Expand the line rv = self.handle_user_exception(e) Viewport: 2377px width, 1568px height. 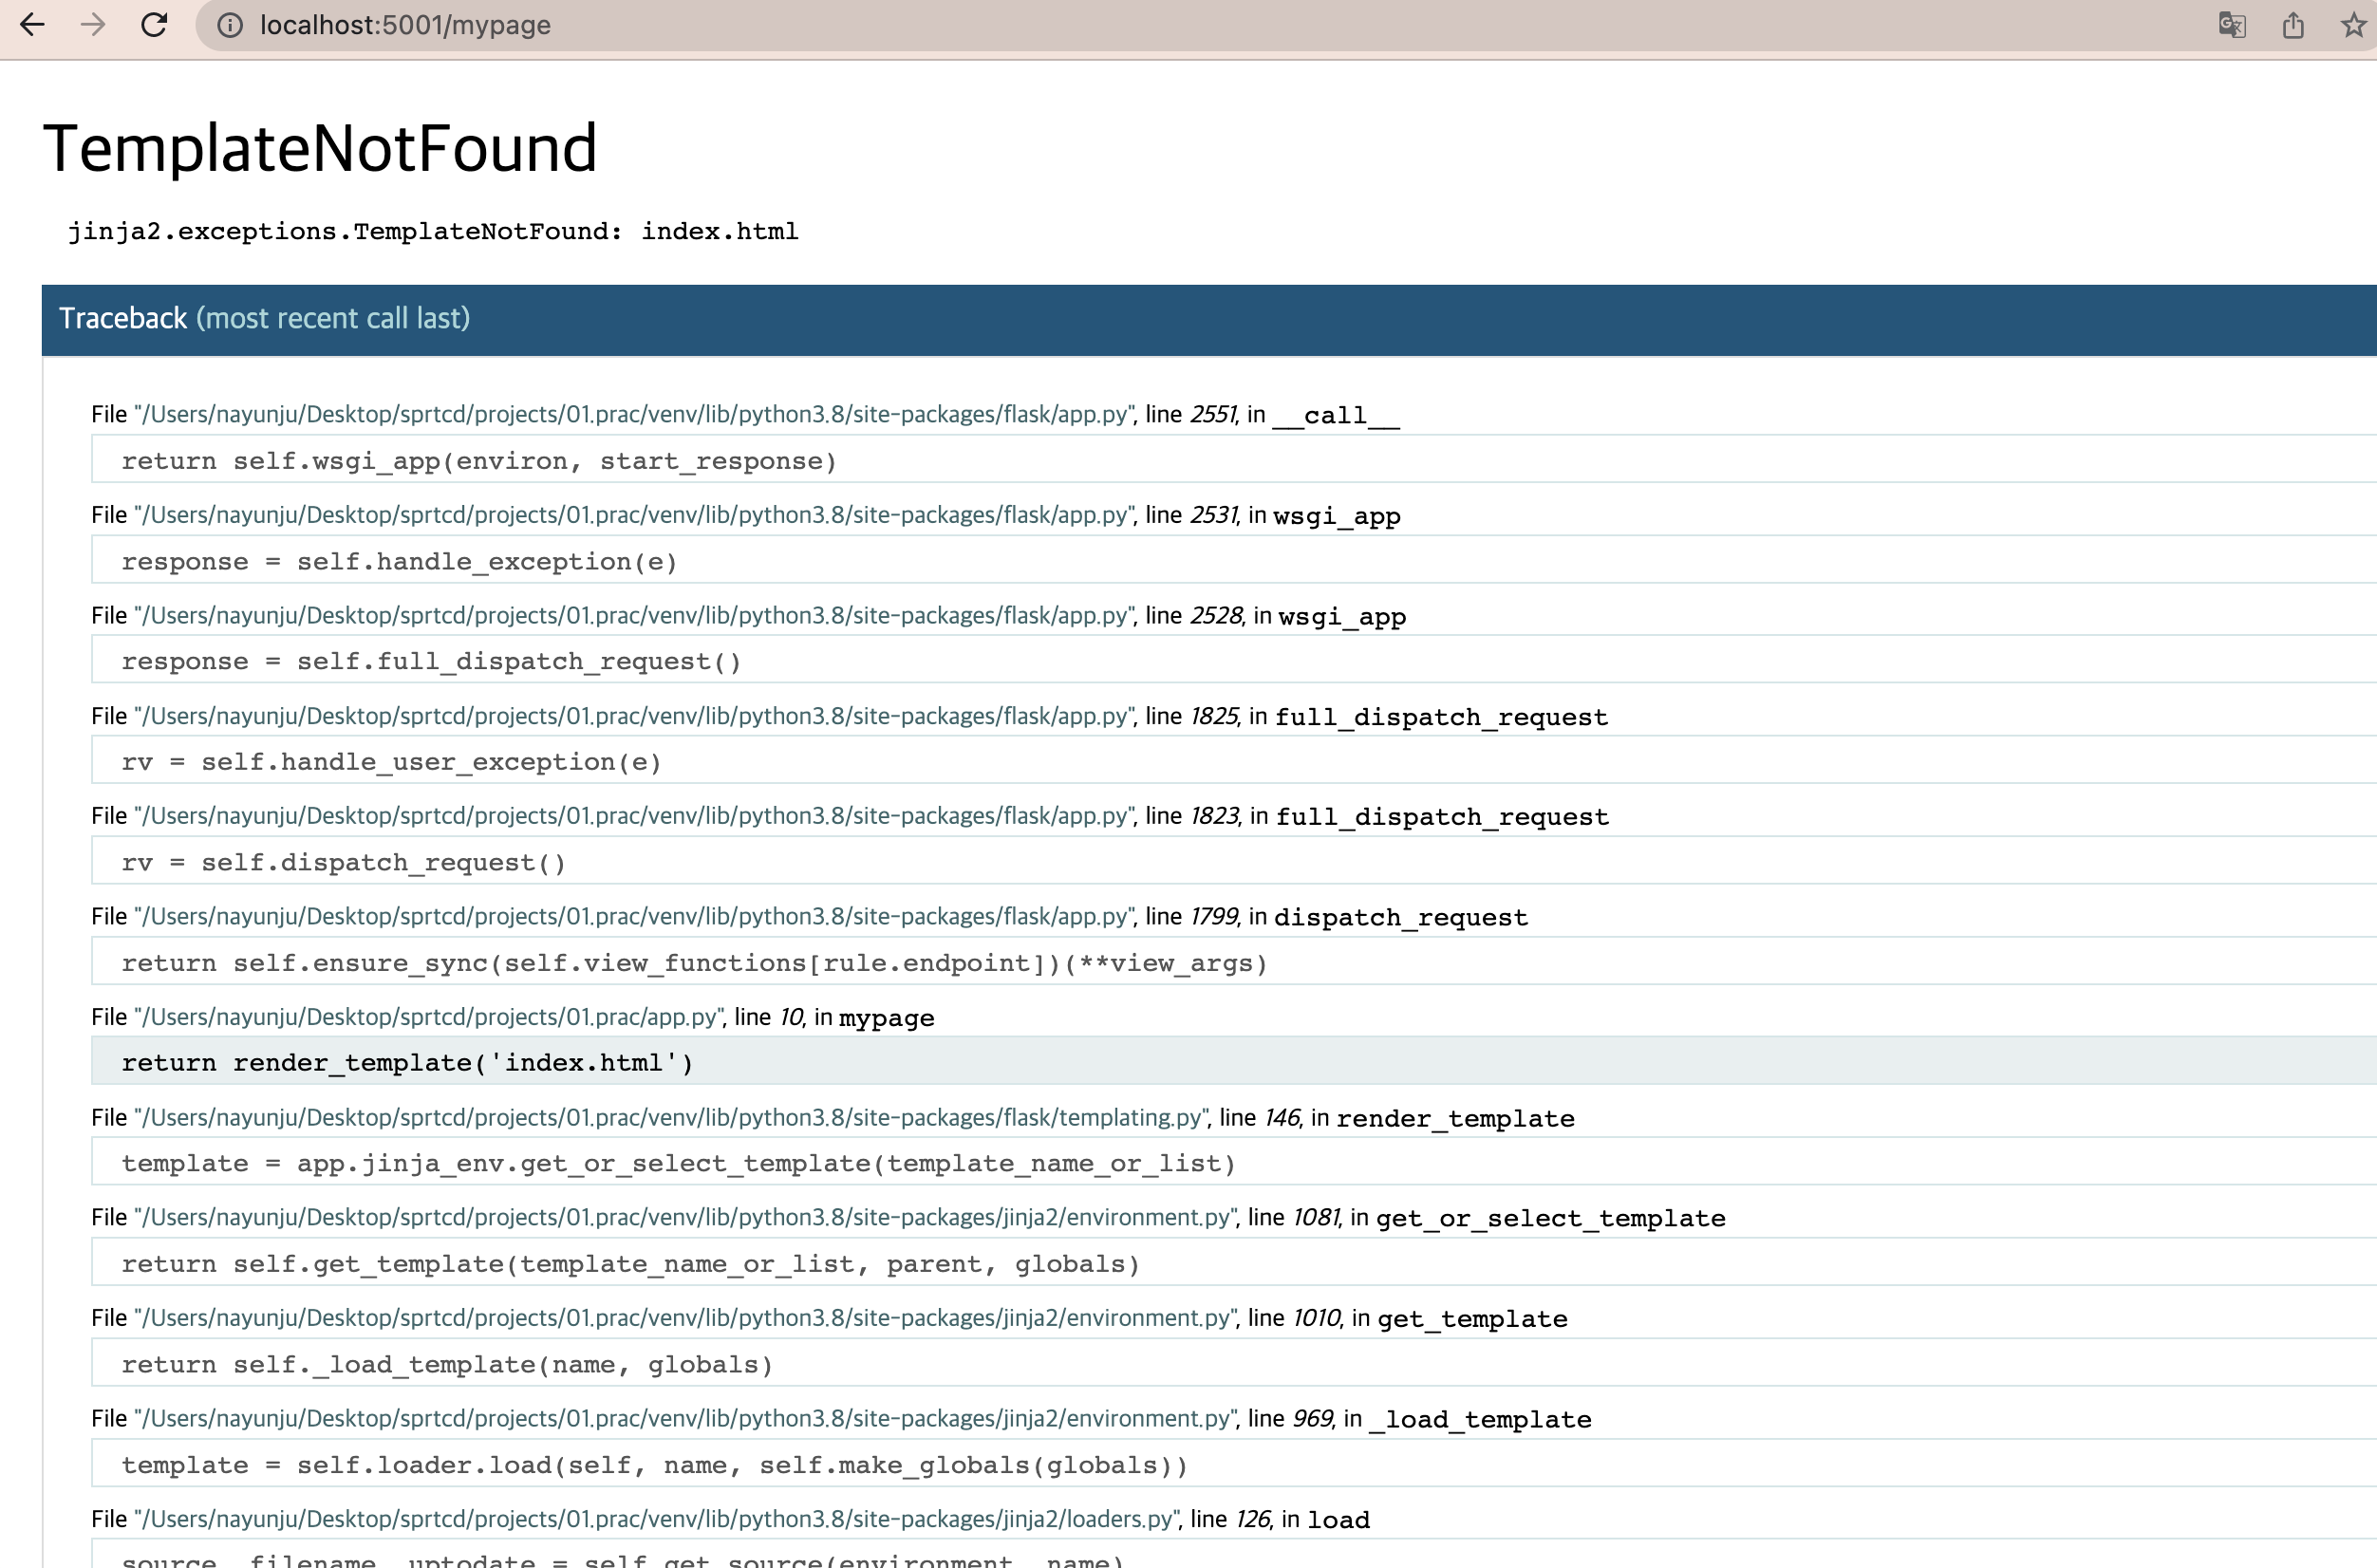[1234, 761]
